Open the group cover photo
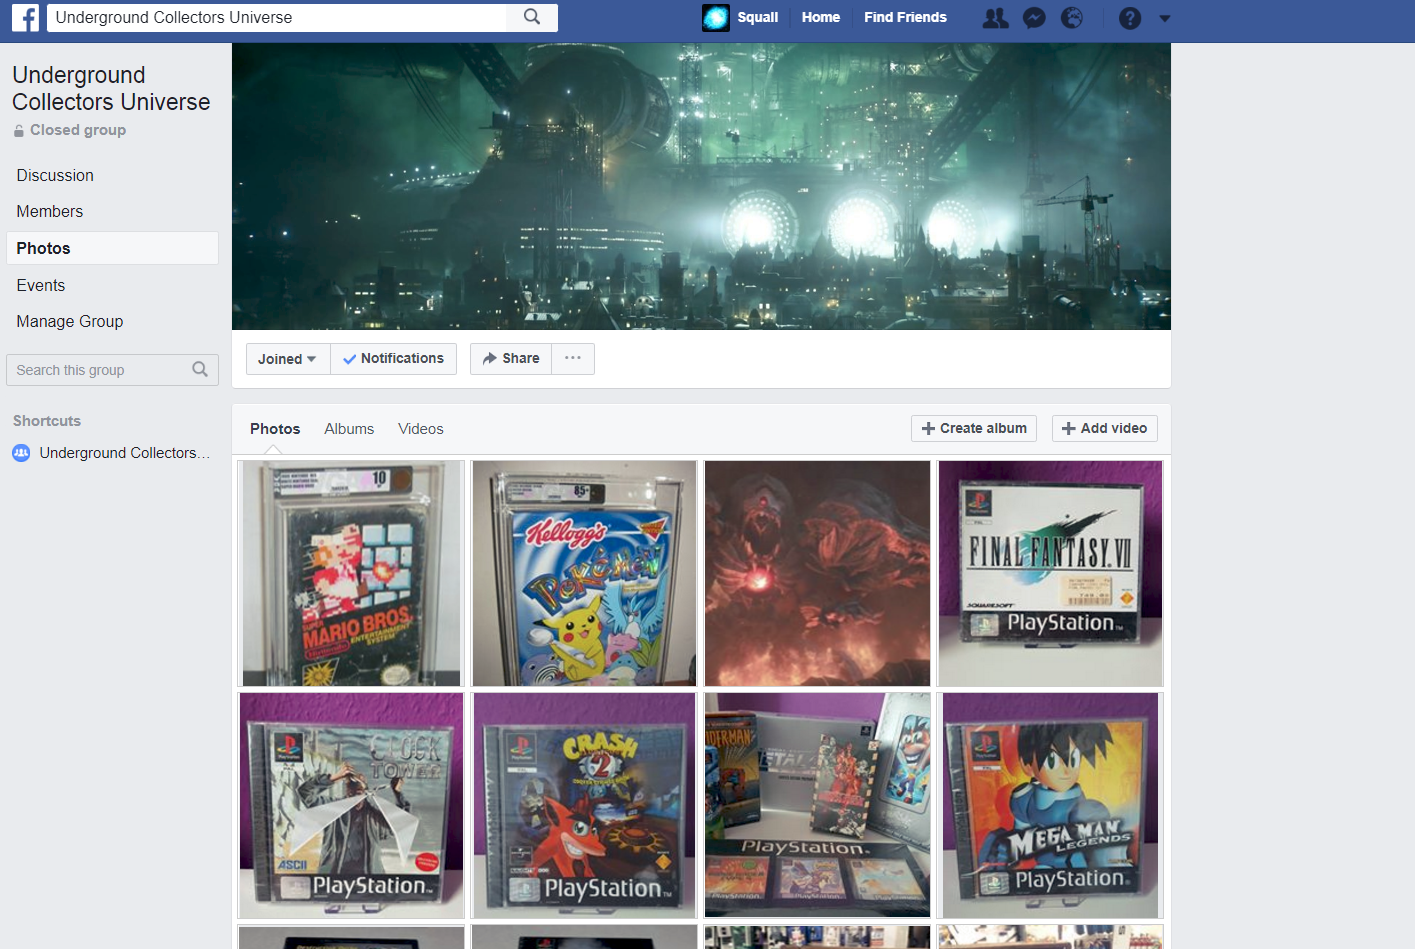Image resolution: width=1415 pixels, height=949 pixels. click(701, 186)
